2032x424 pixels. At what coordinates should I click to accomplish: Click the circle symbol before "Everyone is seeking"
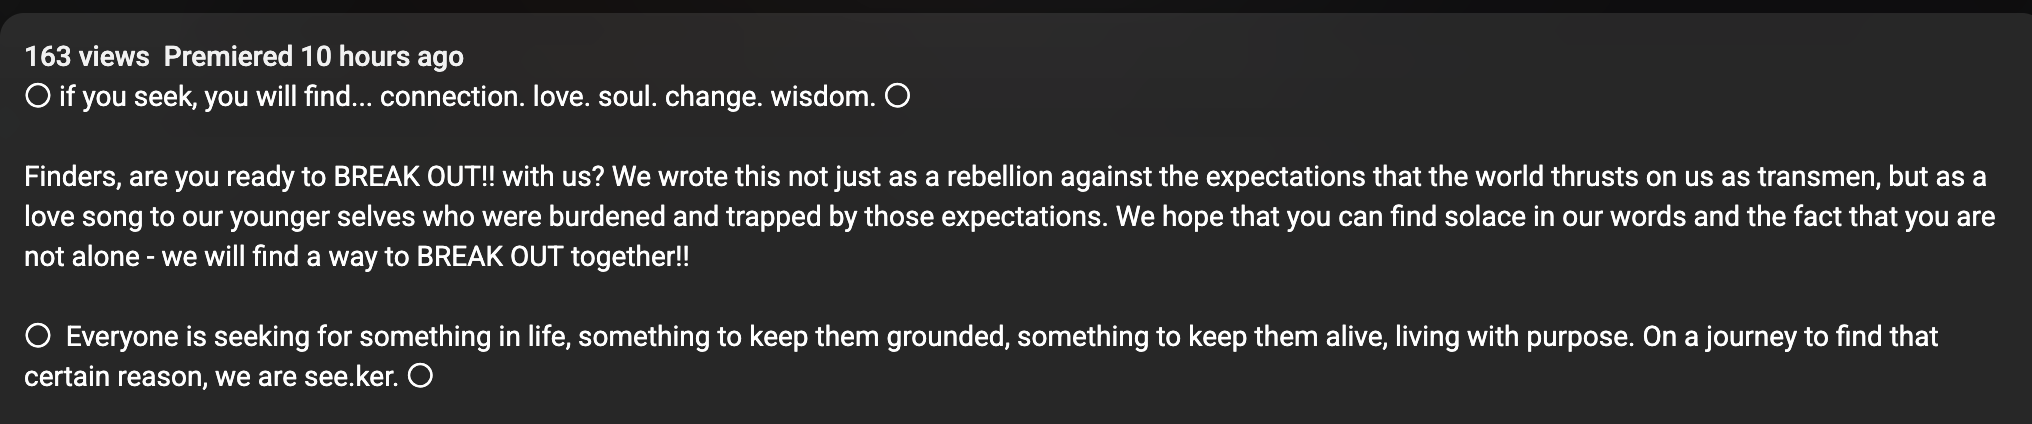click(38, 337)
